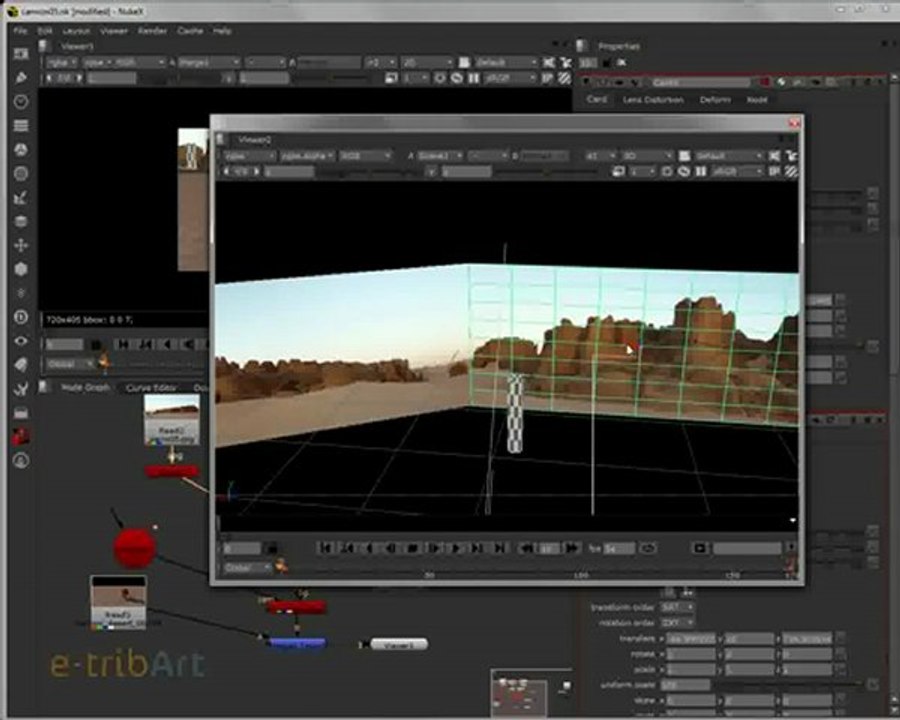
Task: Open the Viewer2 3D view mode dropdown
Action: tap(647, 156)
